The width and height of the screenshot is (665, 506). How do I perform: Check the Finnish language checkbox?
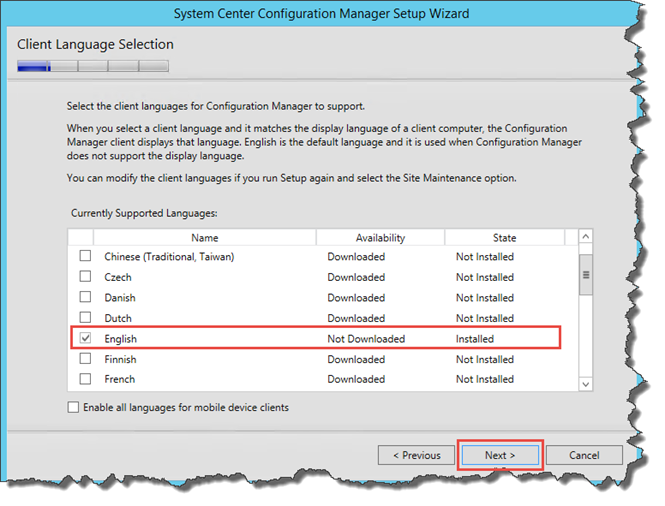[x=85, y=359]
